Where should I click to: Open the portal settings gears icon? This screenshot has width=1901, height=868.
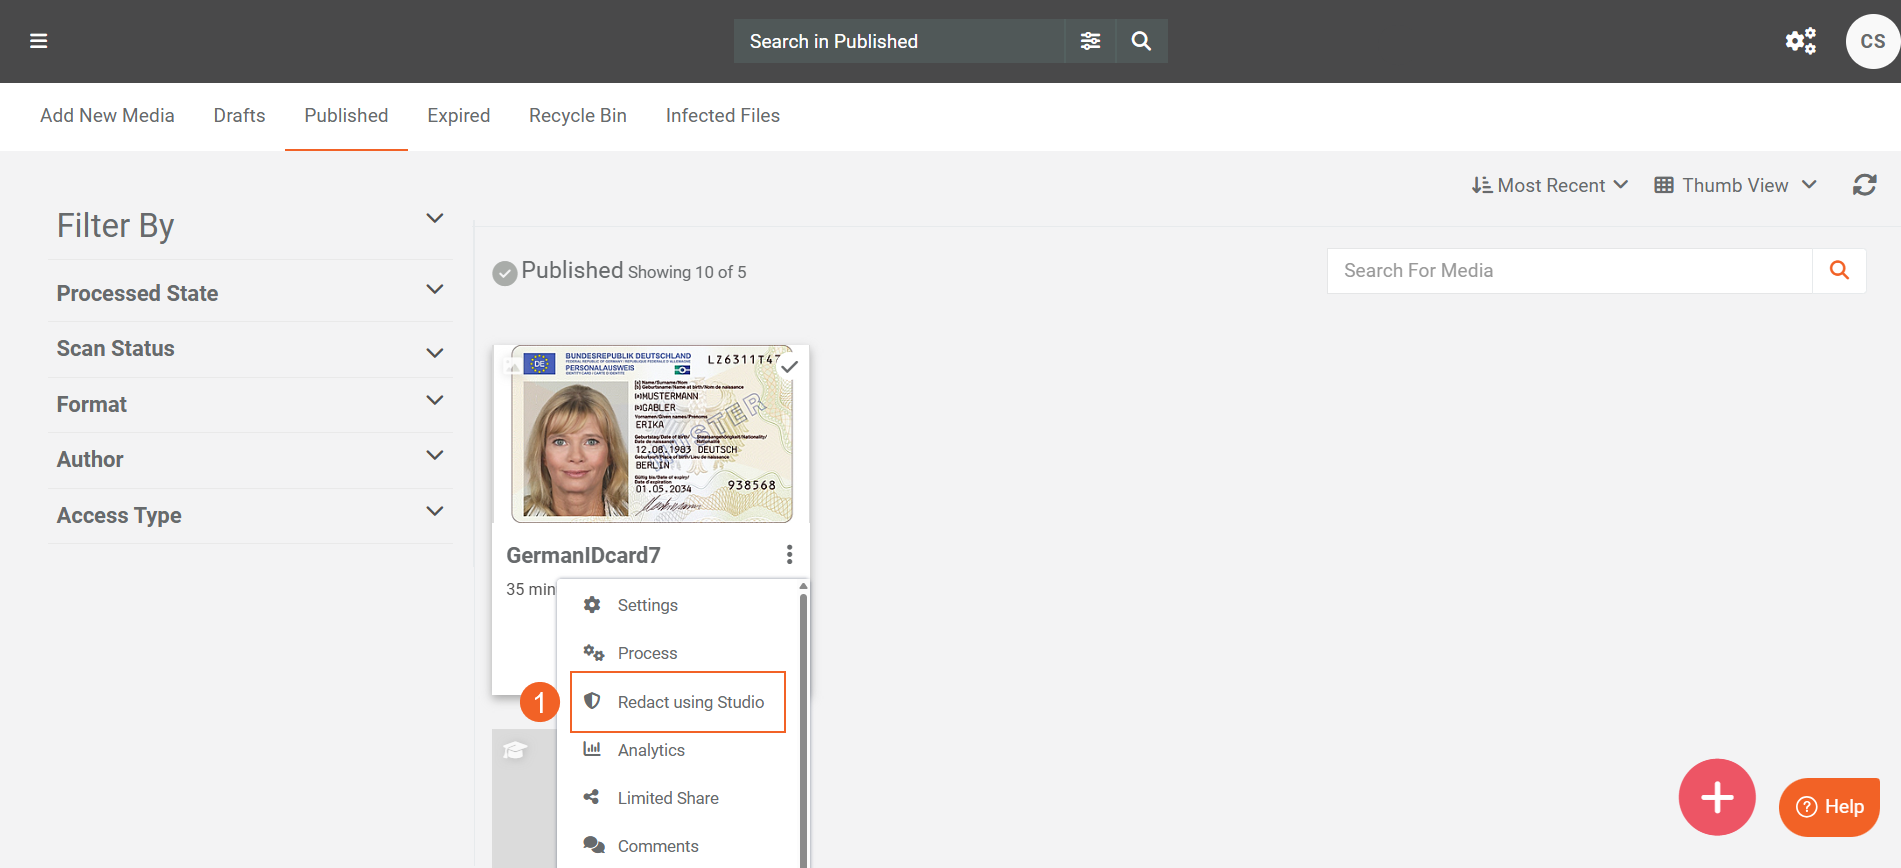1800,41
